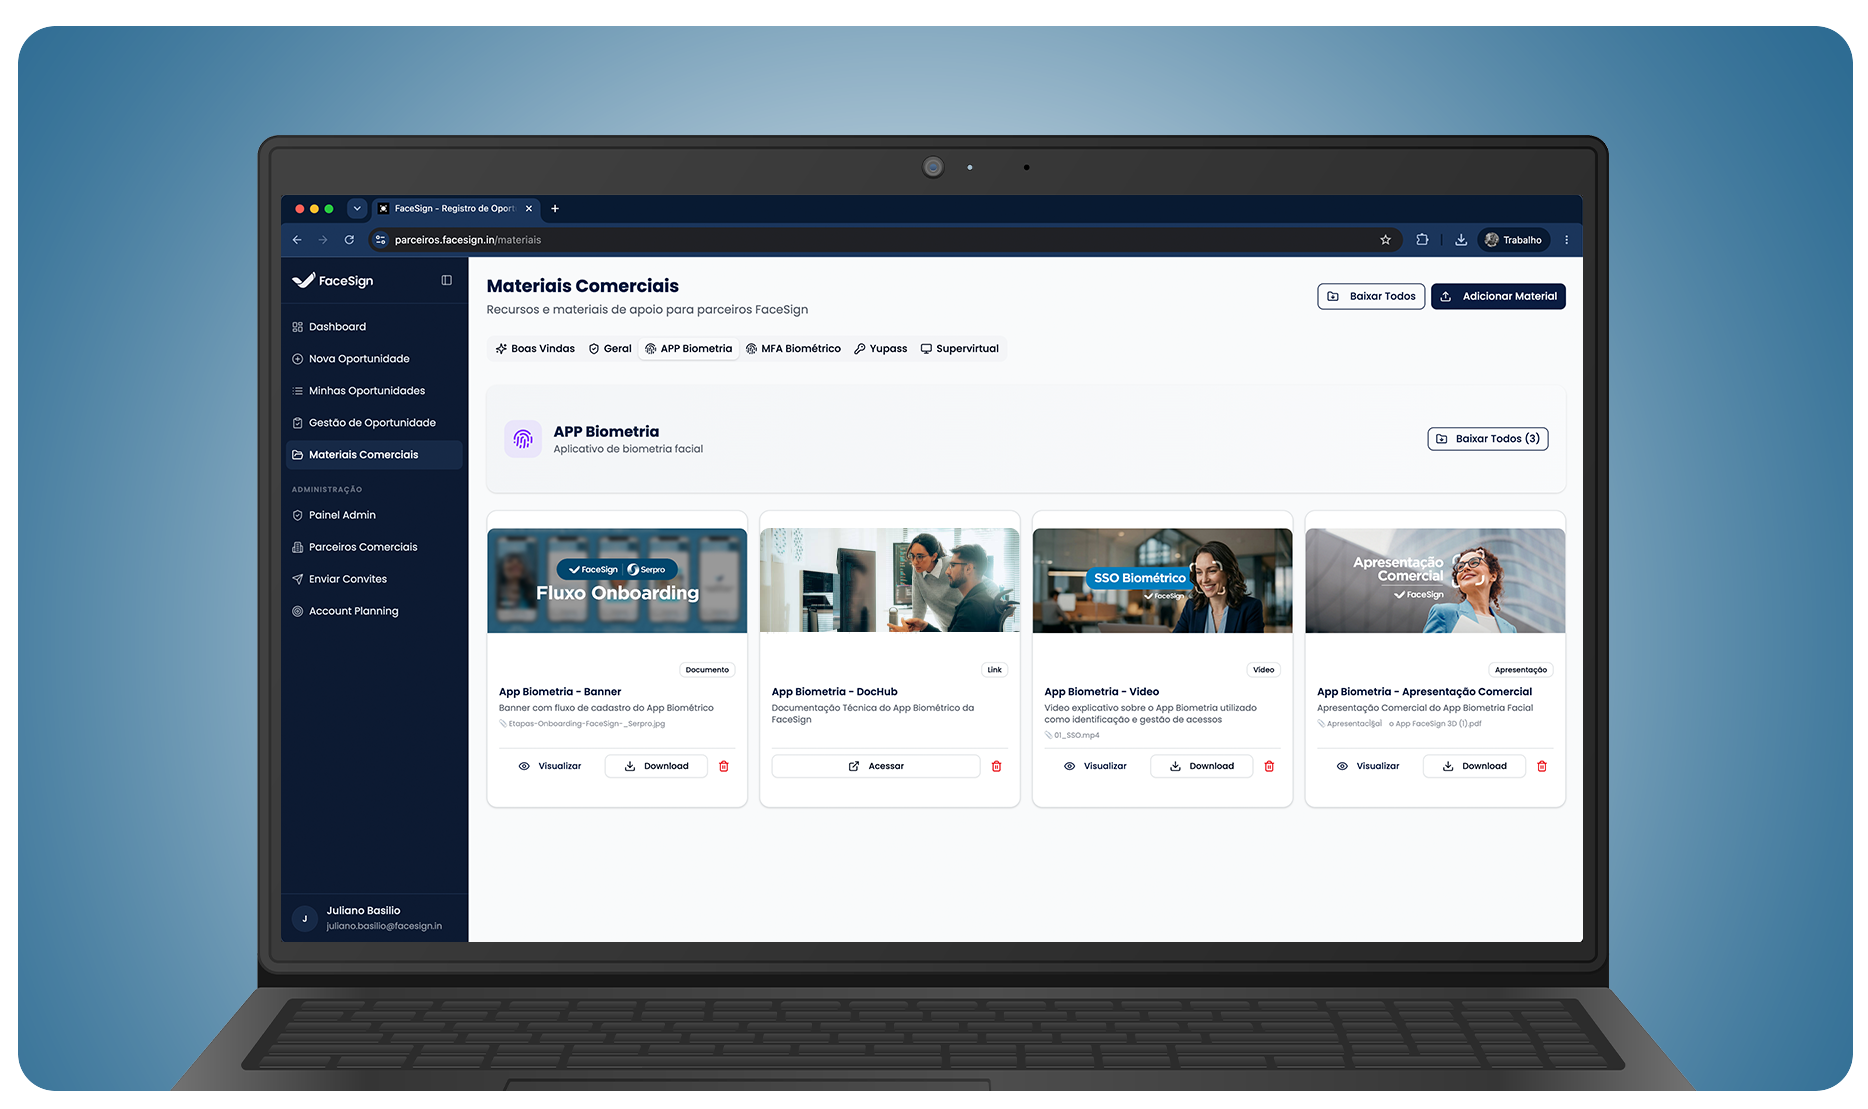Delete the App Biometria - Banner card
This screenshot has height=1109, width=1868.
coord(724,766)
